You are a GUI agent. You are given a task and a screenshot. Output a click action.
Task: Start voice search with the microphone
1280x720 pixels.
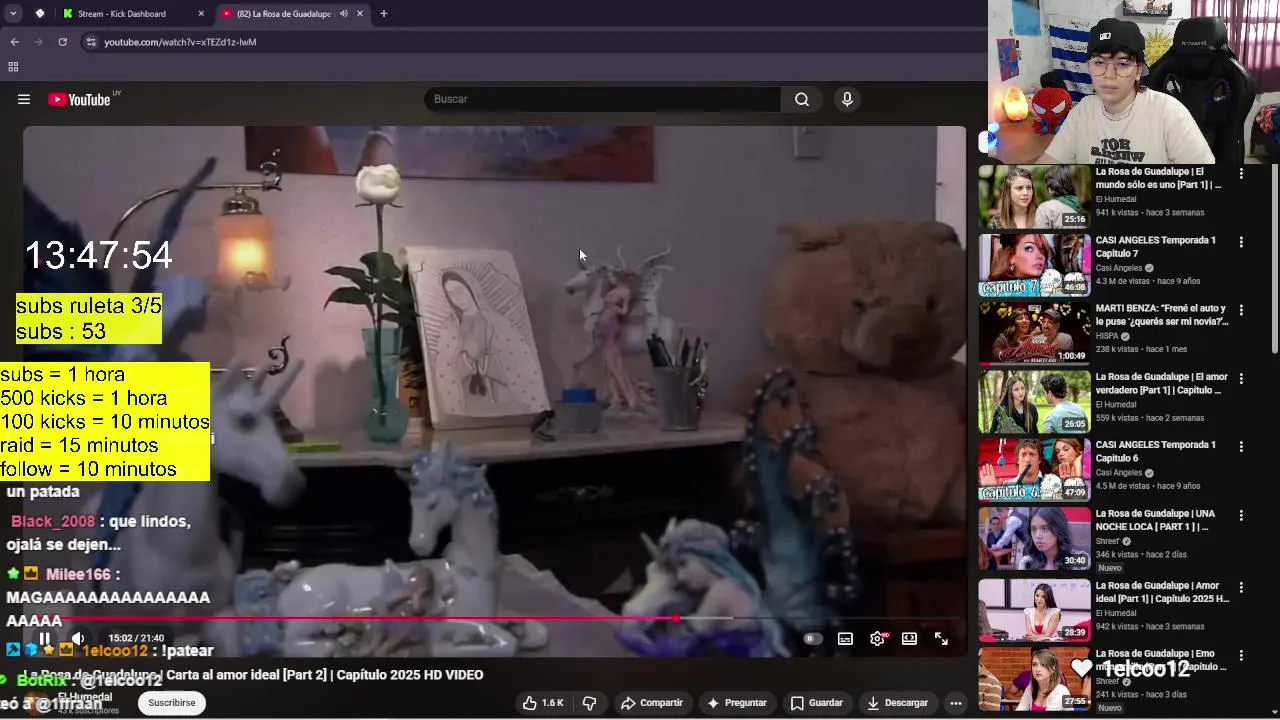(847, 99)
